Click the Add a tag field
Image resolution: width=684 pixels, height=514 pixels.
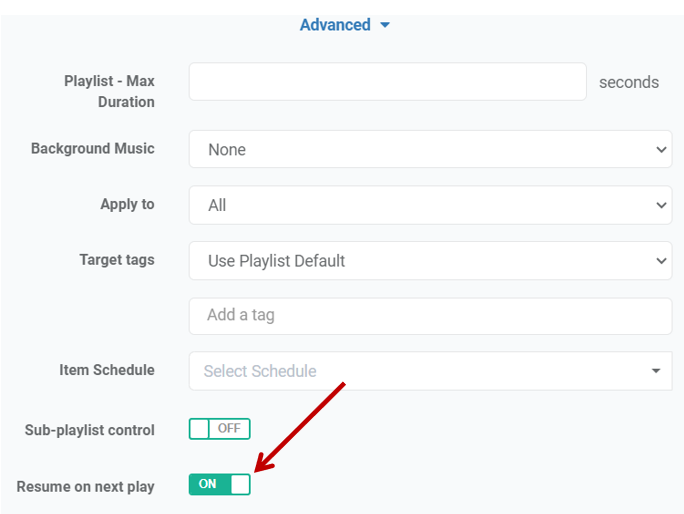[430, 316]
